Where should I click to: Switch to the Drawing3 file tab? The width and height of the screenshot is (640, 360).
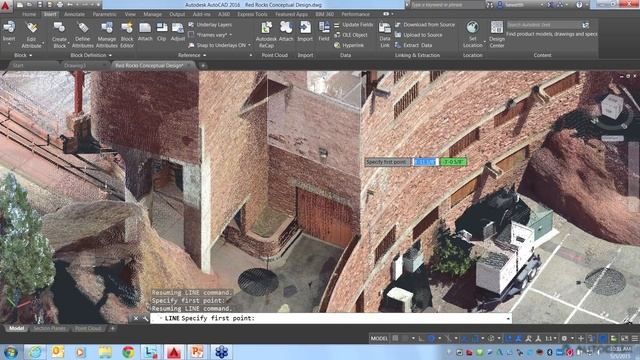tap(75, 65)
